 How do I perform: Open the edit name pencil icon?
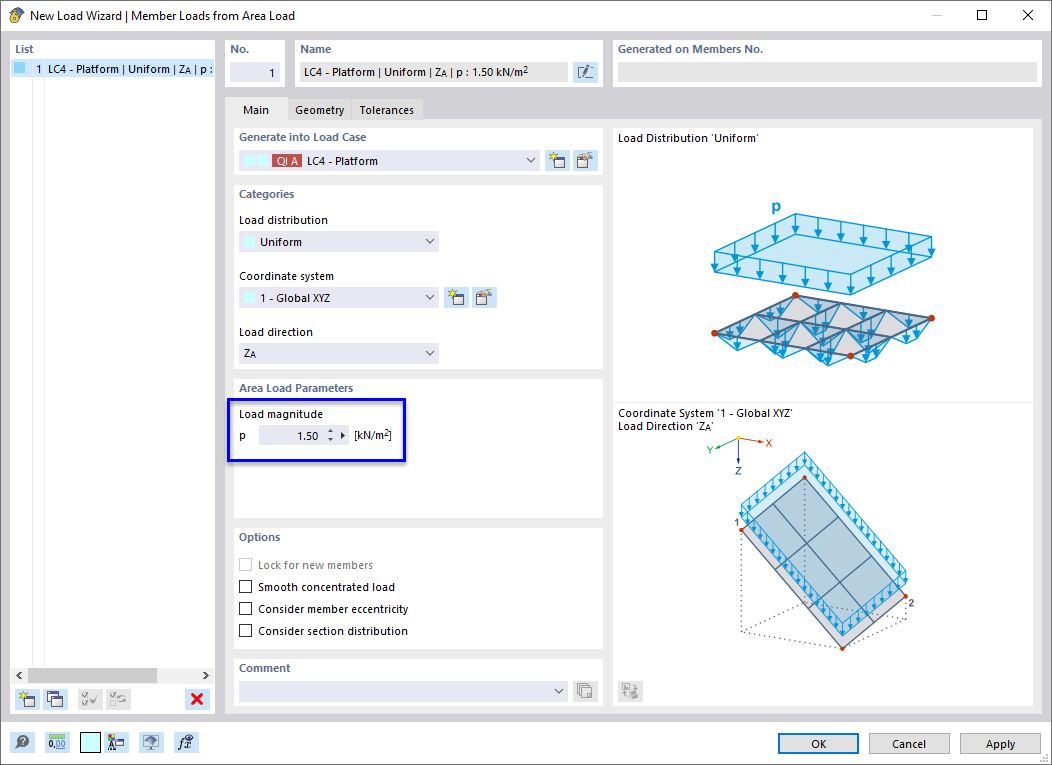(x=585, y=71)
